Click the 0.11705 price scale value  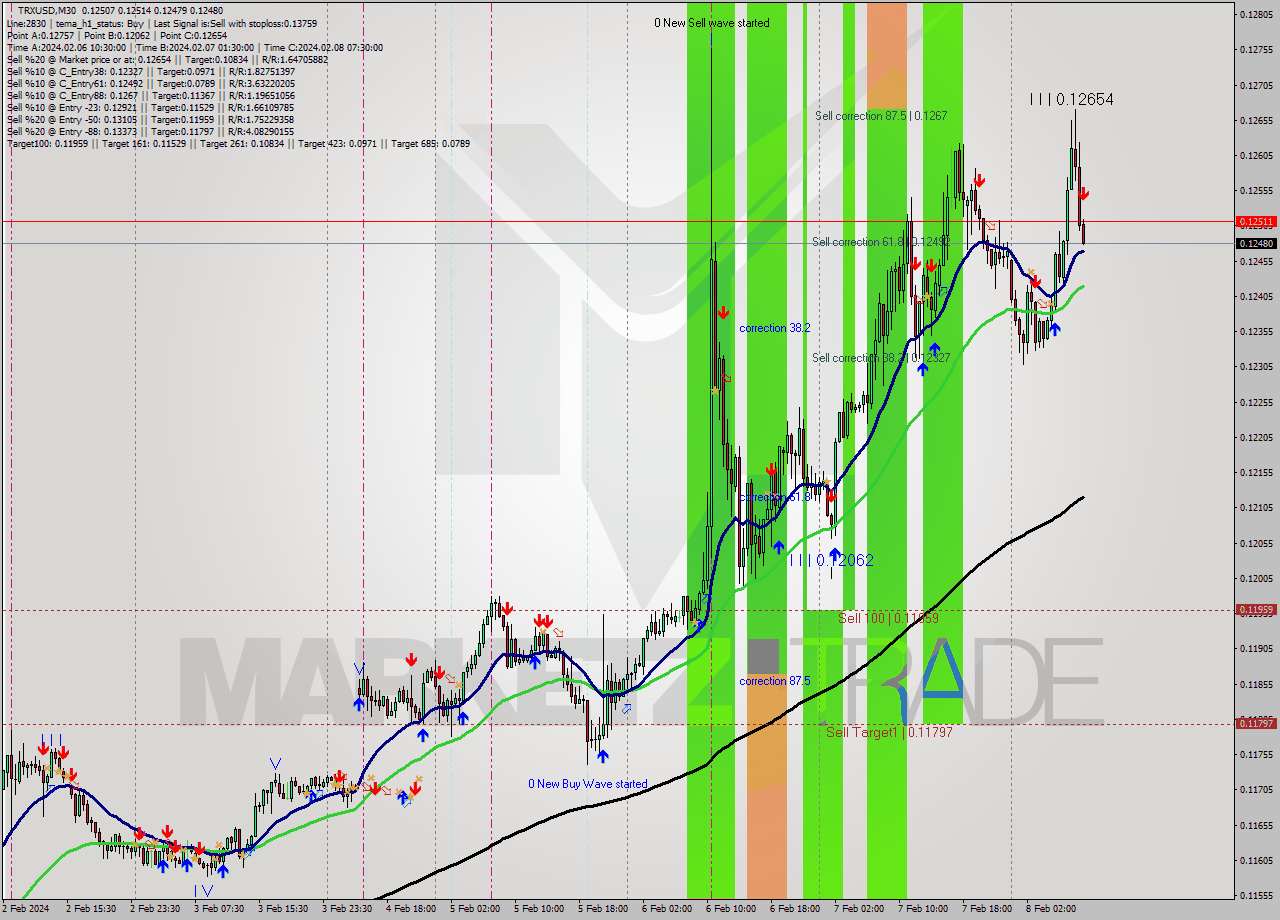click(1256, 789)
